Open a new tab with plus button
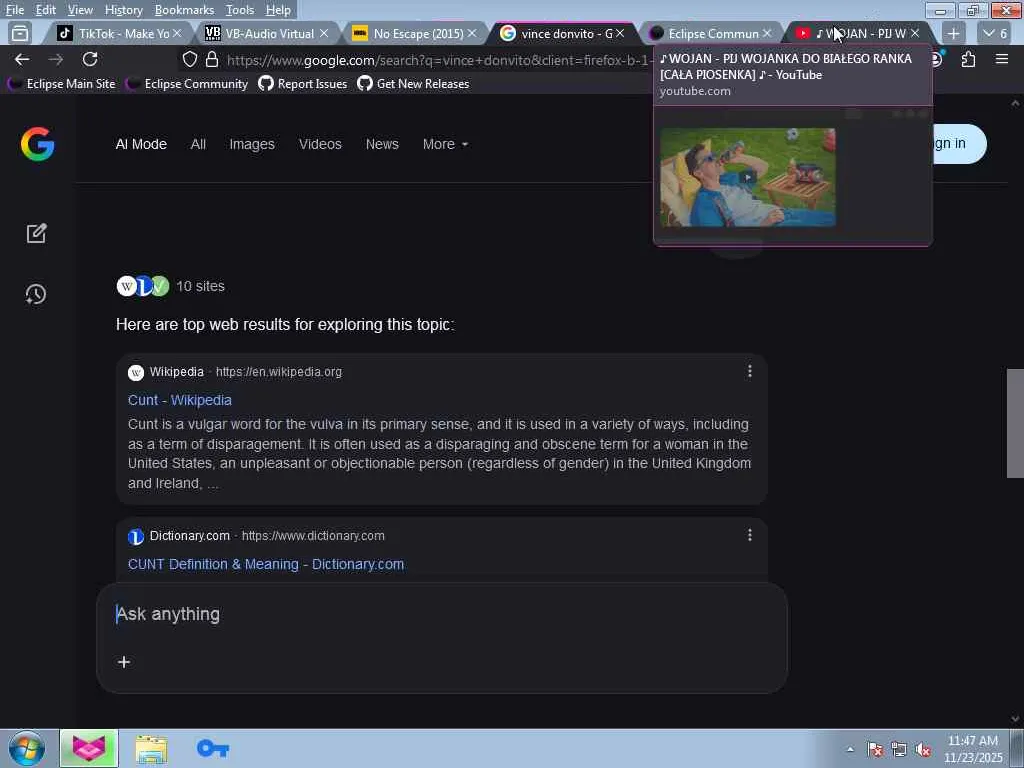 [953, 33]
